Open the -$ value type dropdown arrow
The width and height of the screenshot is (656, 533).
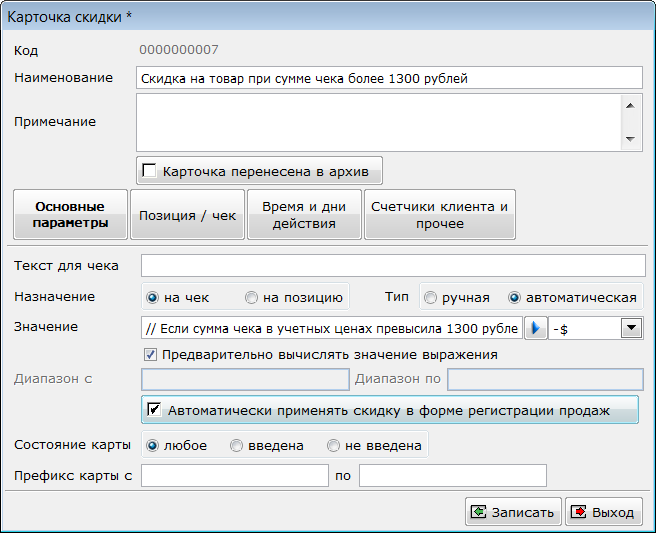coord(631,328)
